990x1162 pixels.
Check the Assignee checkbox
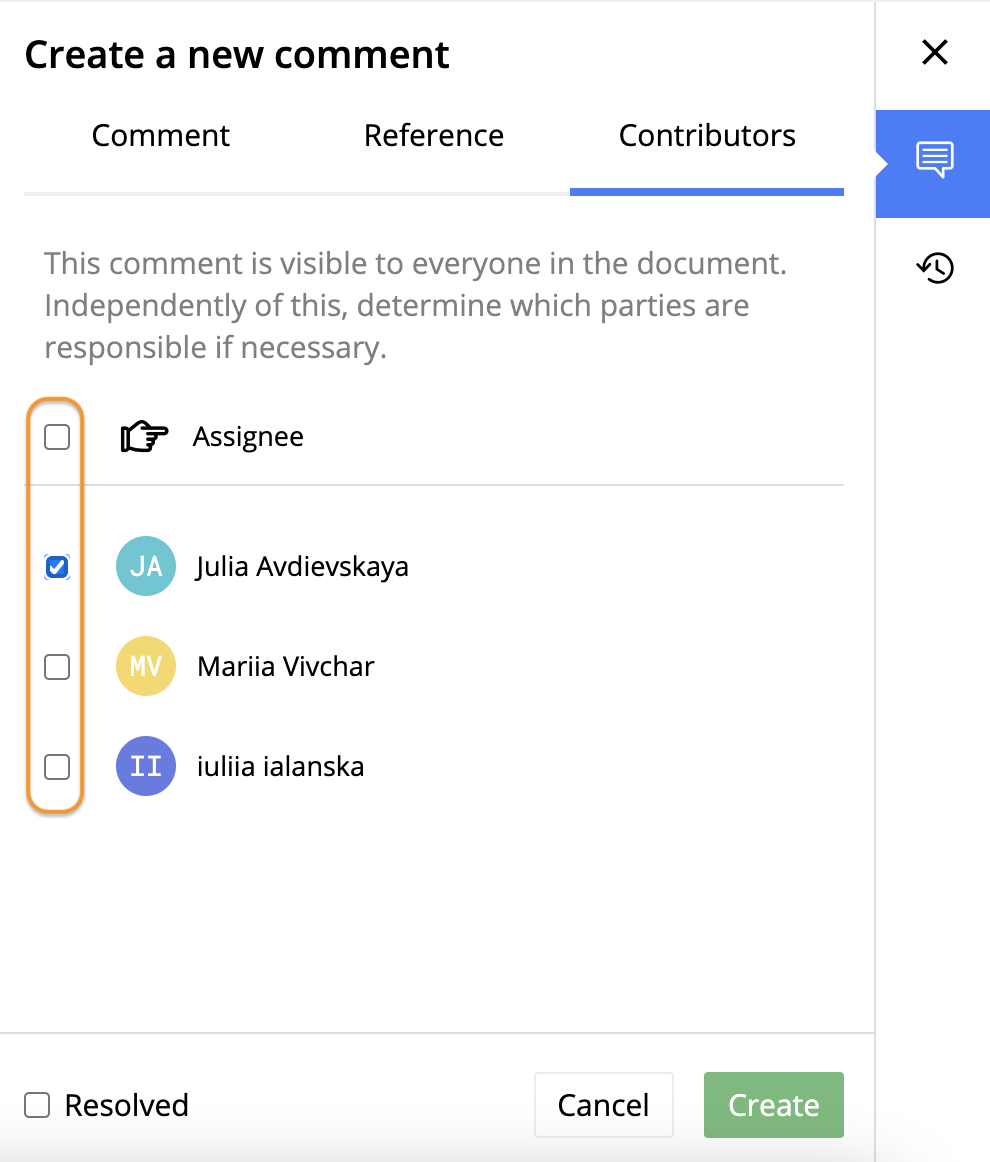57,437
